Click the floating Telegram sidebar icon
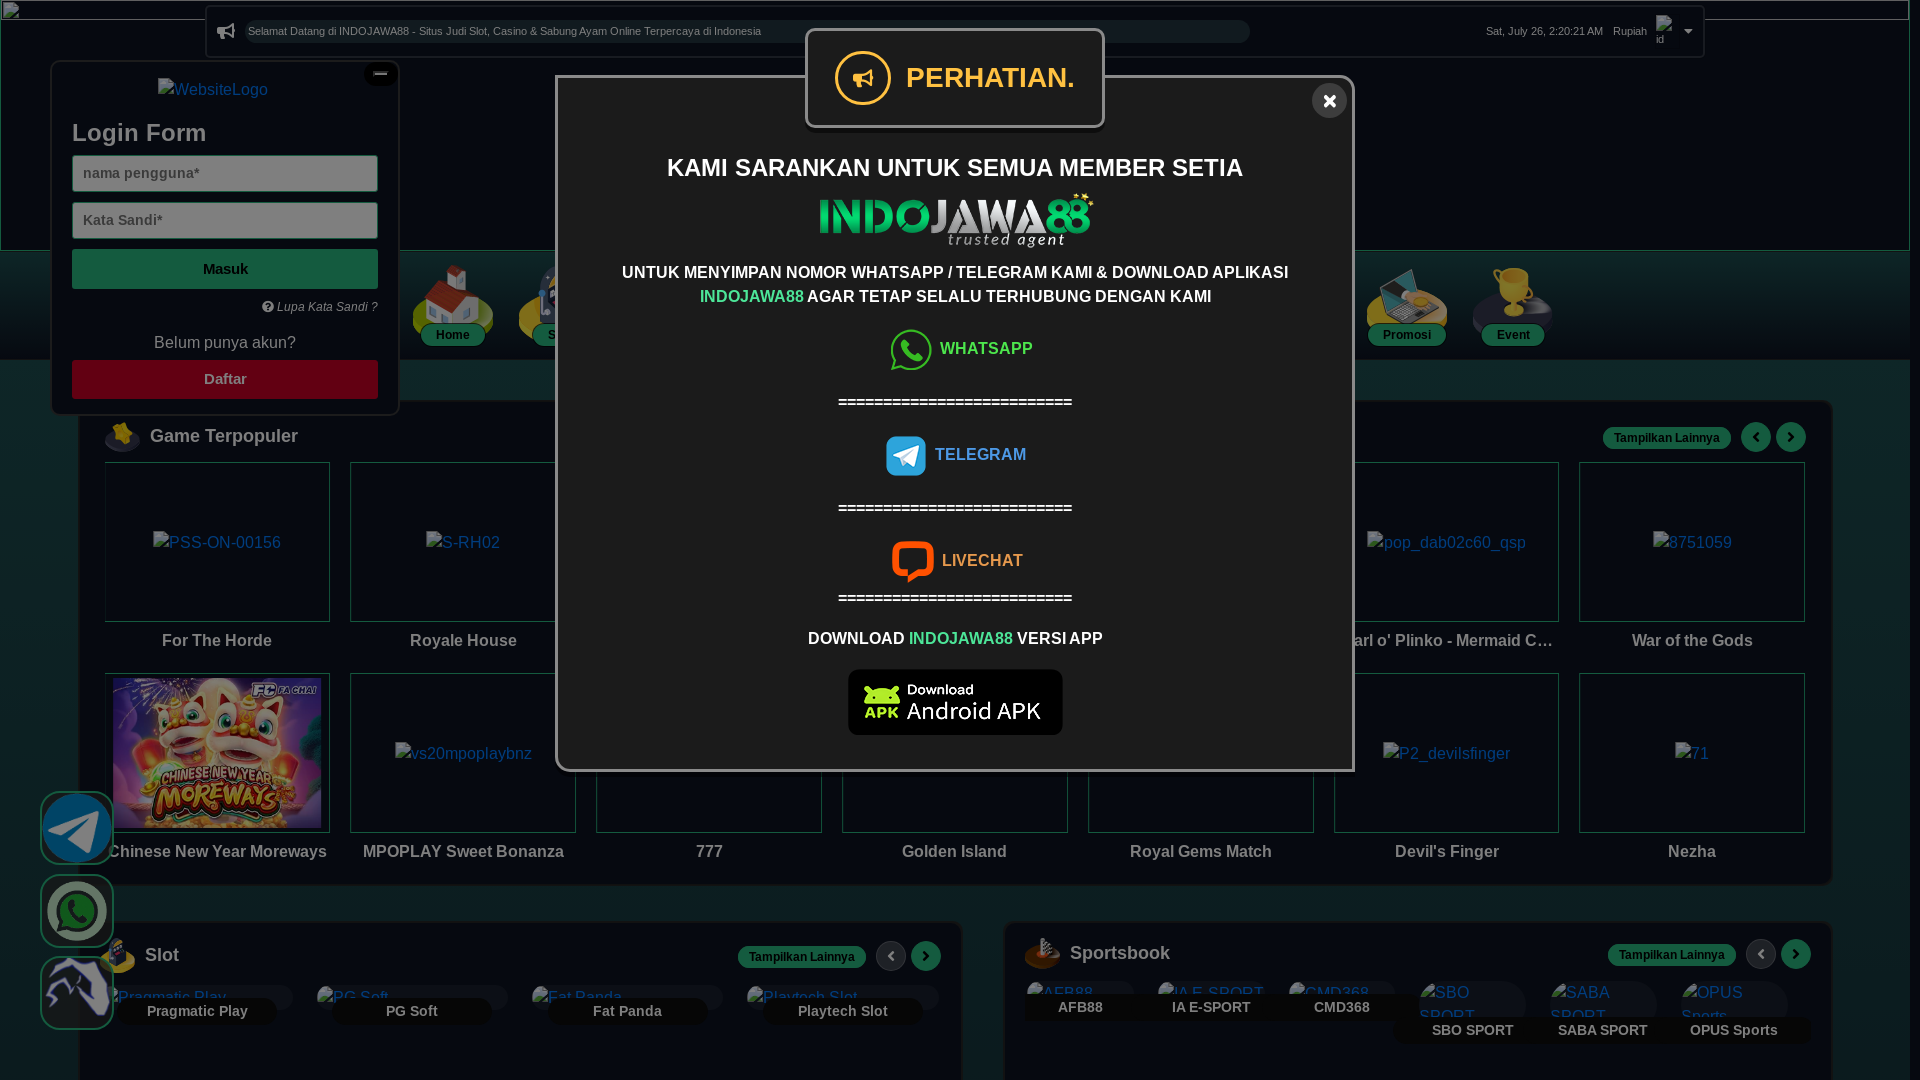1920x1080 pixels. point(77,828)
